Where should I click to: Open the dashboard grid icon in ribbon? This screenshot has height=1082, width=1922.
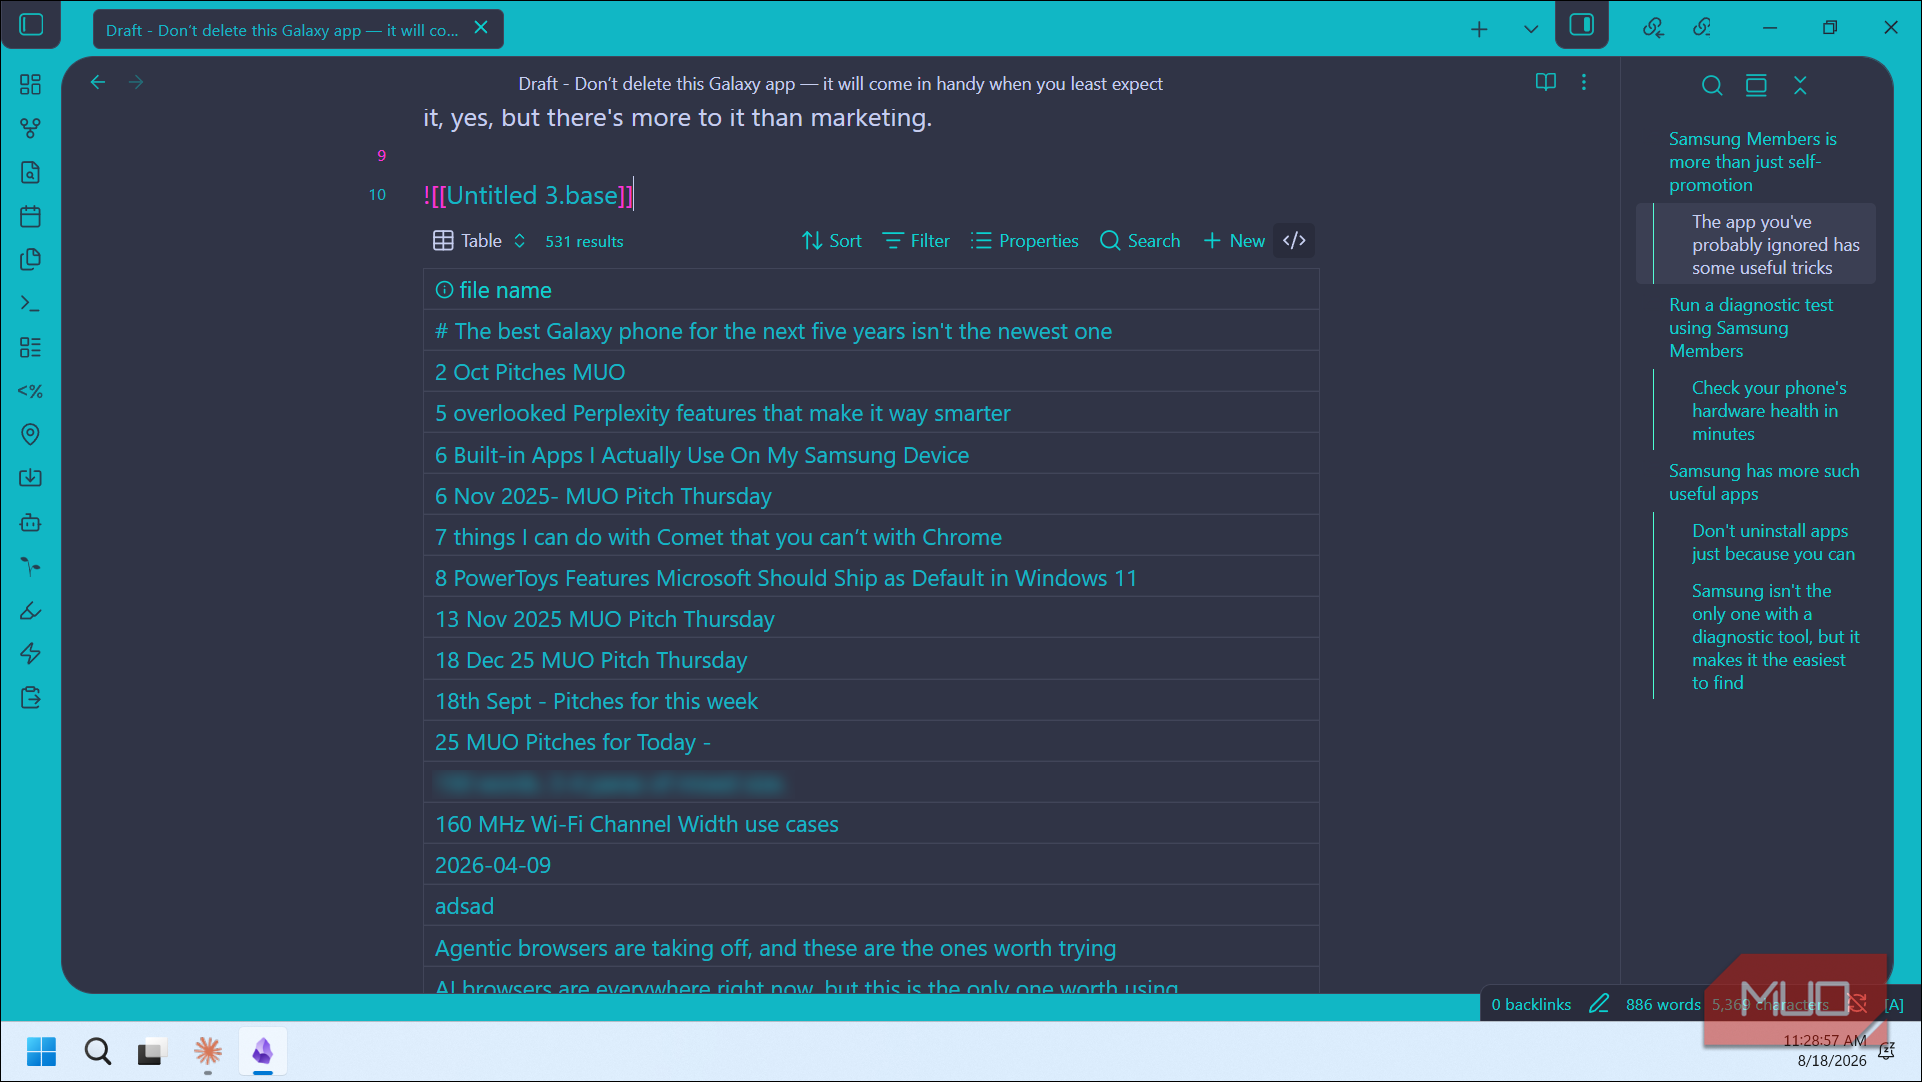31,84
